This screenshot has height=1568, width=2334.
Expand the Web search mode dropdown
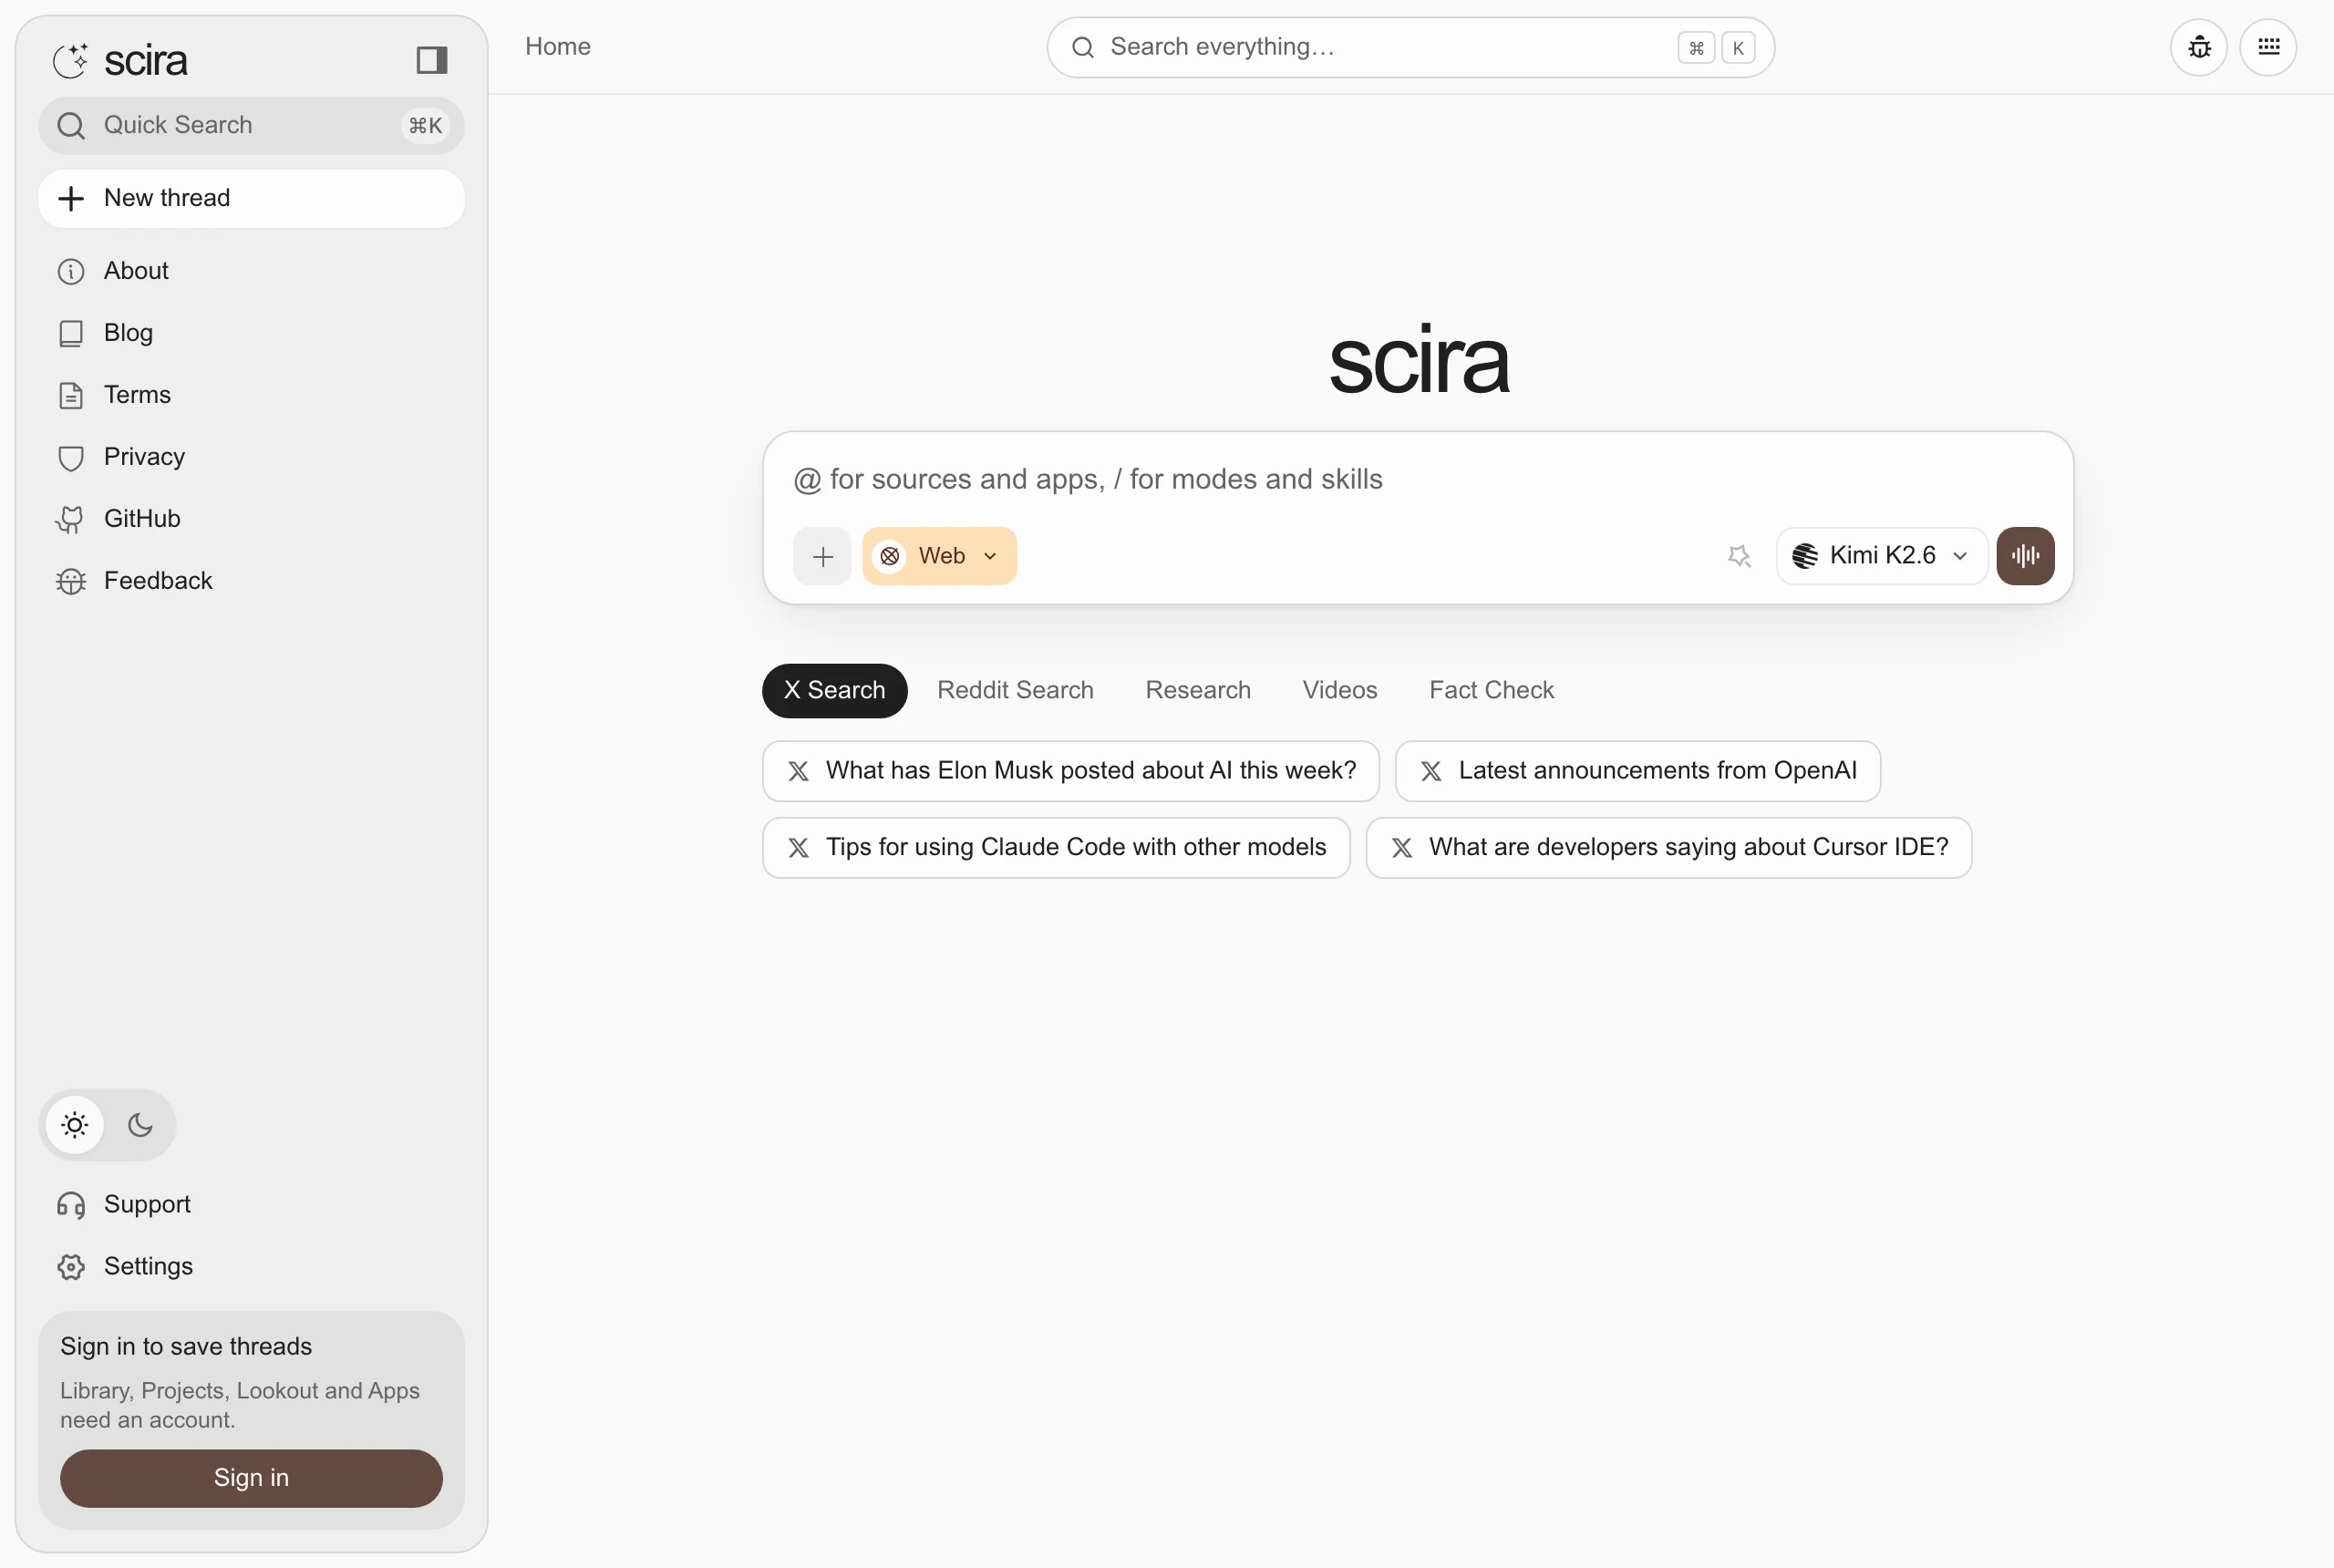[x=939, y=556]
